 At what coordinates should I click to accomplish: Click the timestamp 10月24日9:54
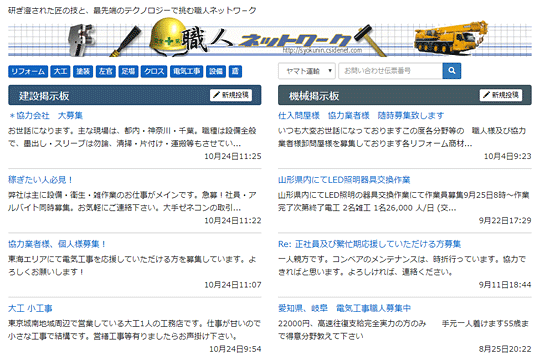click(235, 349)
